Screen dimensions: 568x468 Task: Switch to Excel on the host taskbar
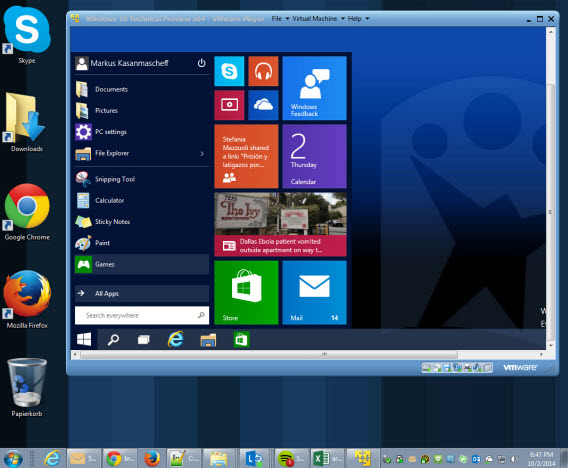327,459
